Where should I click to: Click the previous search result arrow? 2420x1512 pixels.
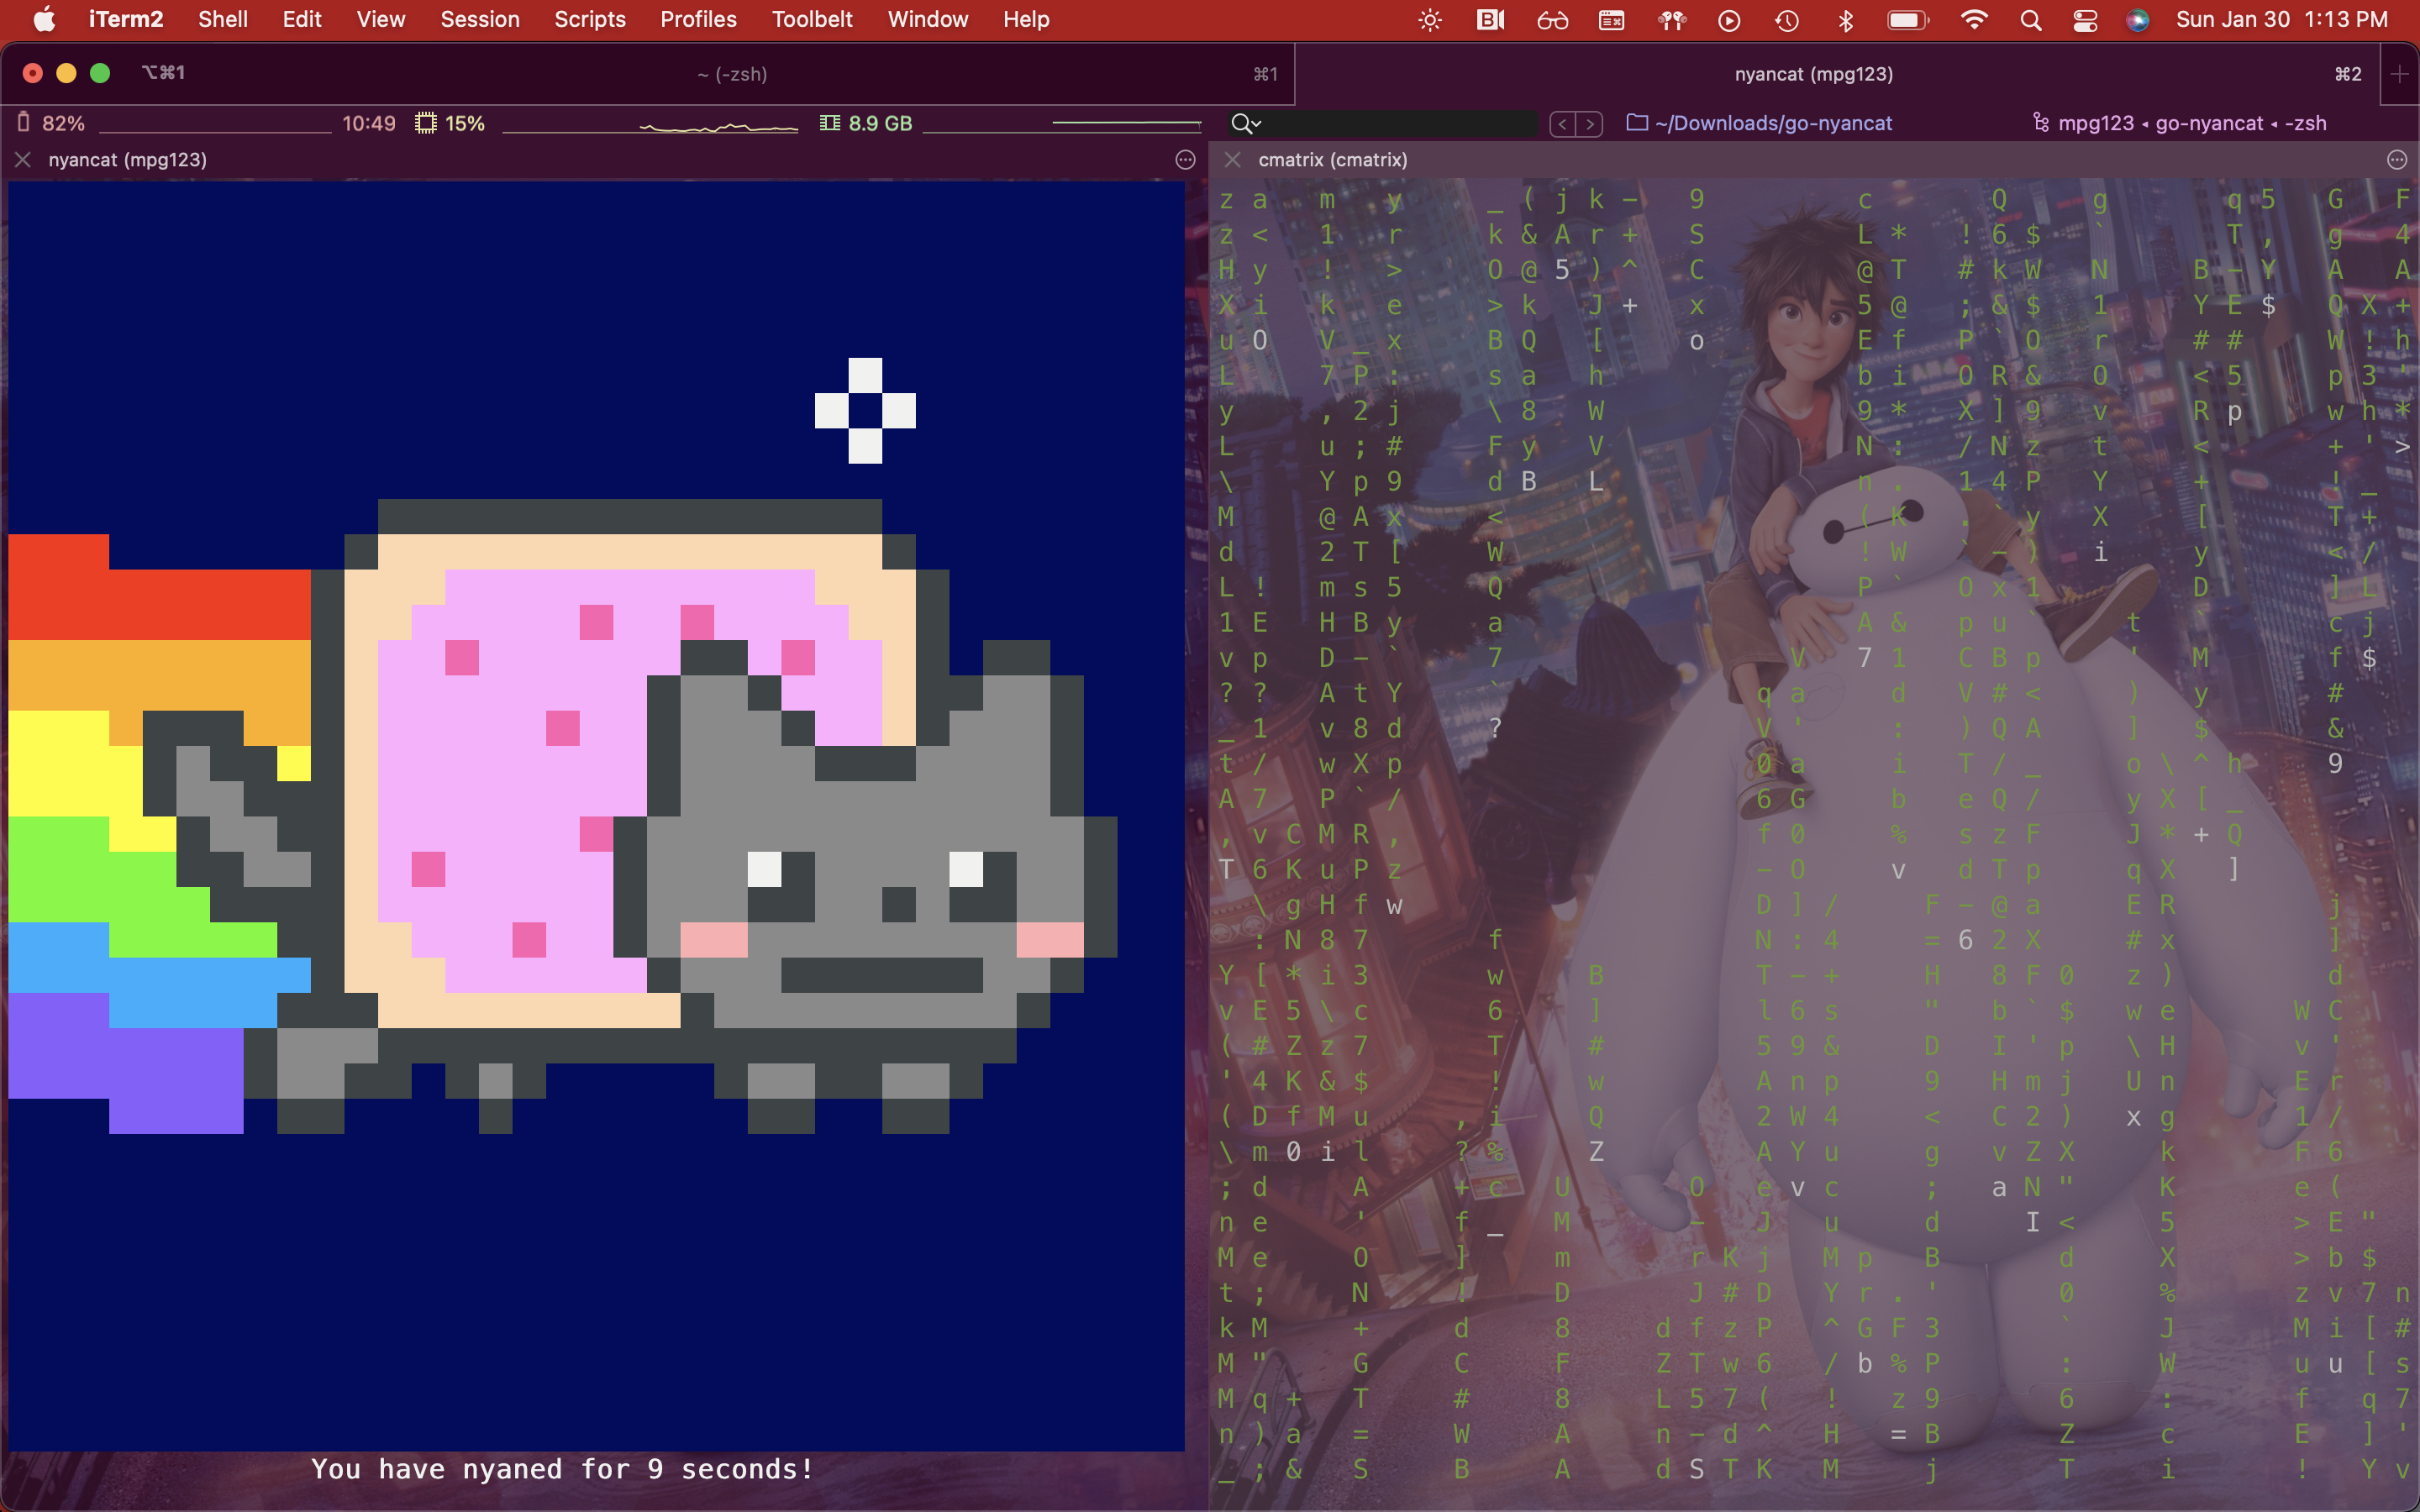pos(1562,124)
